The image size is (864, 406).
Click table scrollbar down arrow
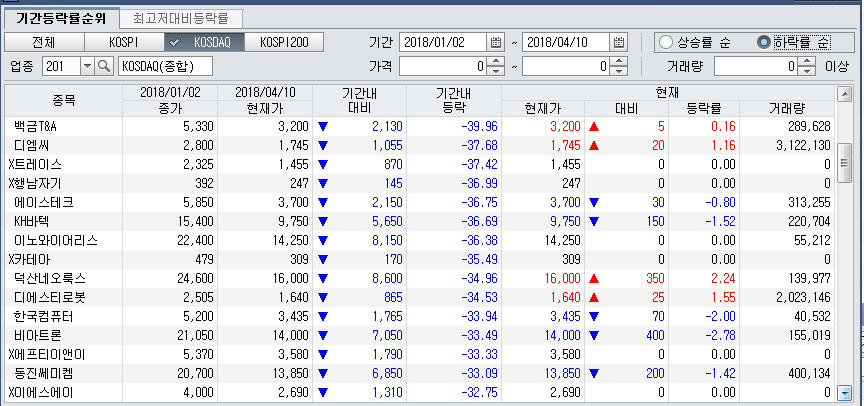tap(844, 393)
